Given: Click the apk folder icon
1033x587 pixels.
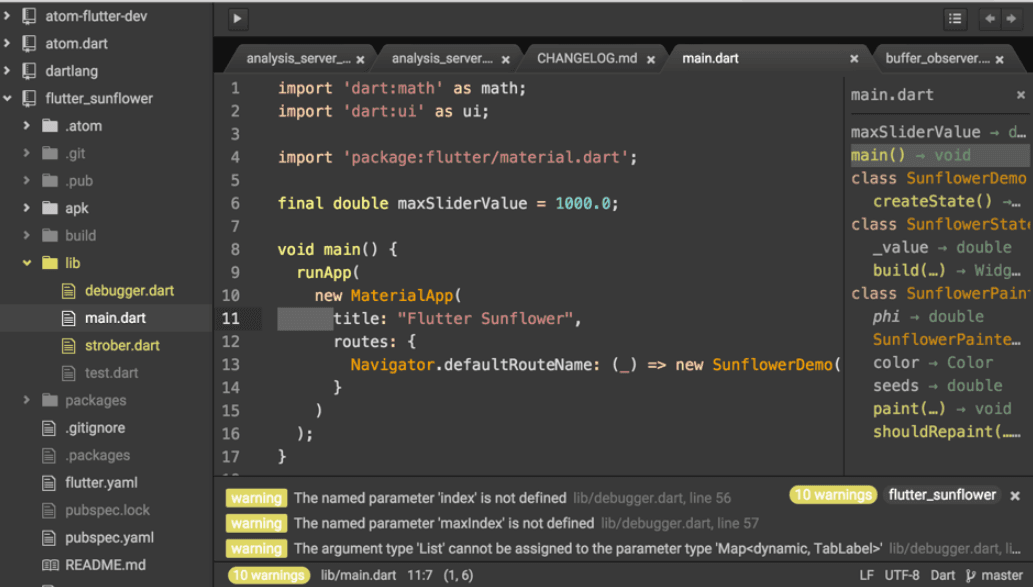Looking at the screenshot, I should (50, 208).
